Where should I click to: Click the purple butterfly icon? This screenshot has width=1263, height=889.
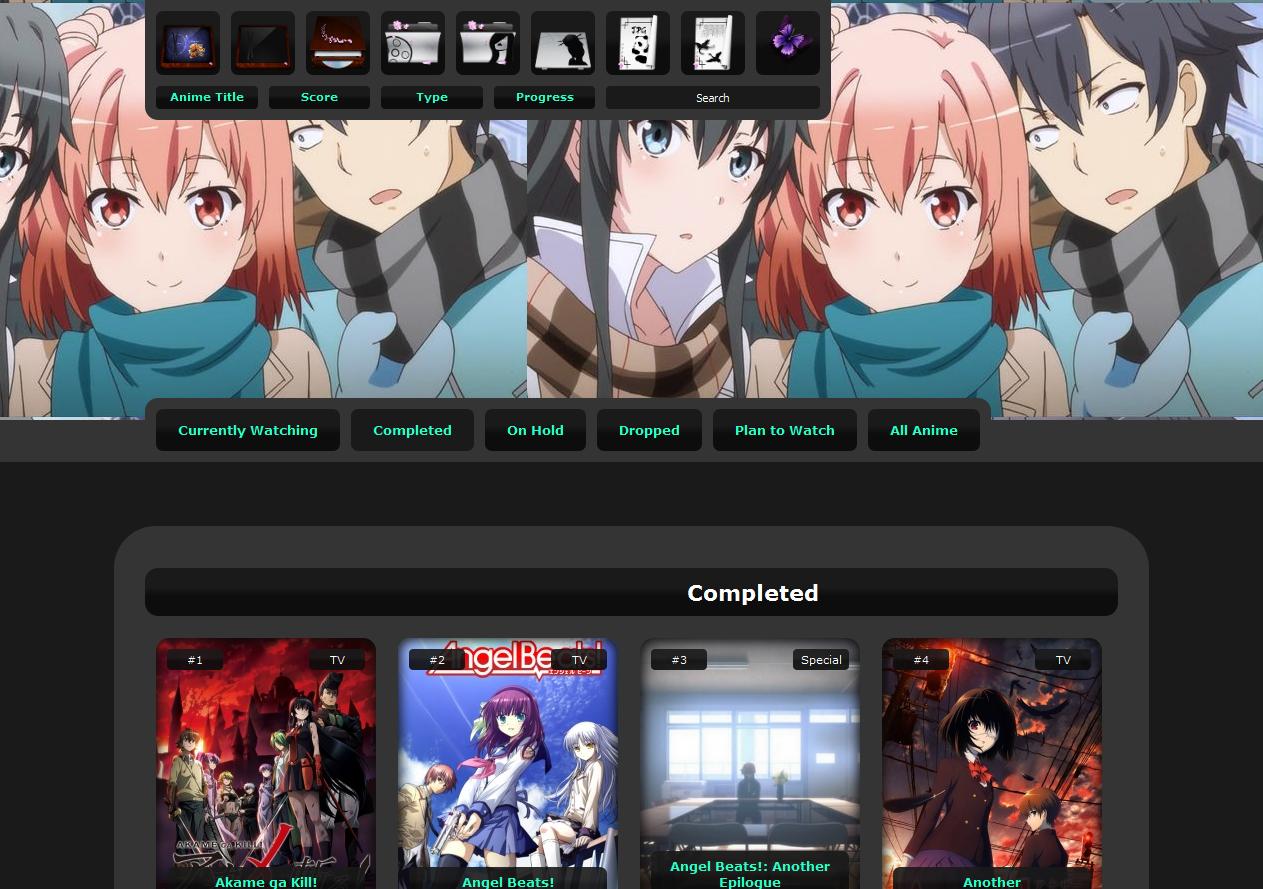click(x=788, y=43)
